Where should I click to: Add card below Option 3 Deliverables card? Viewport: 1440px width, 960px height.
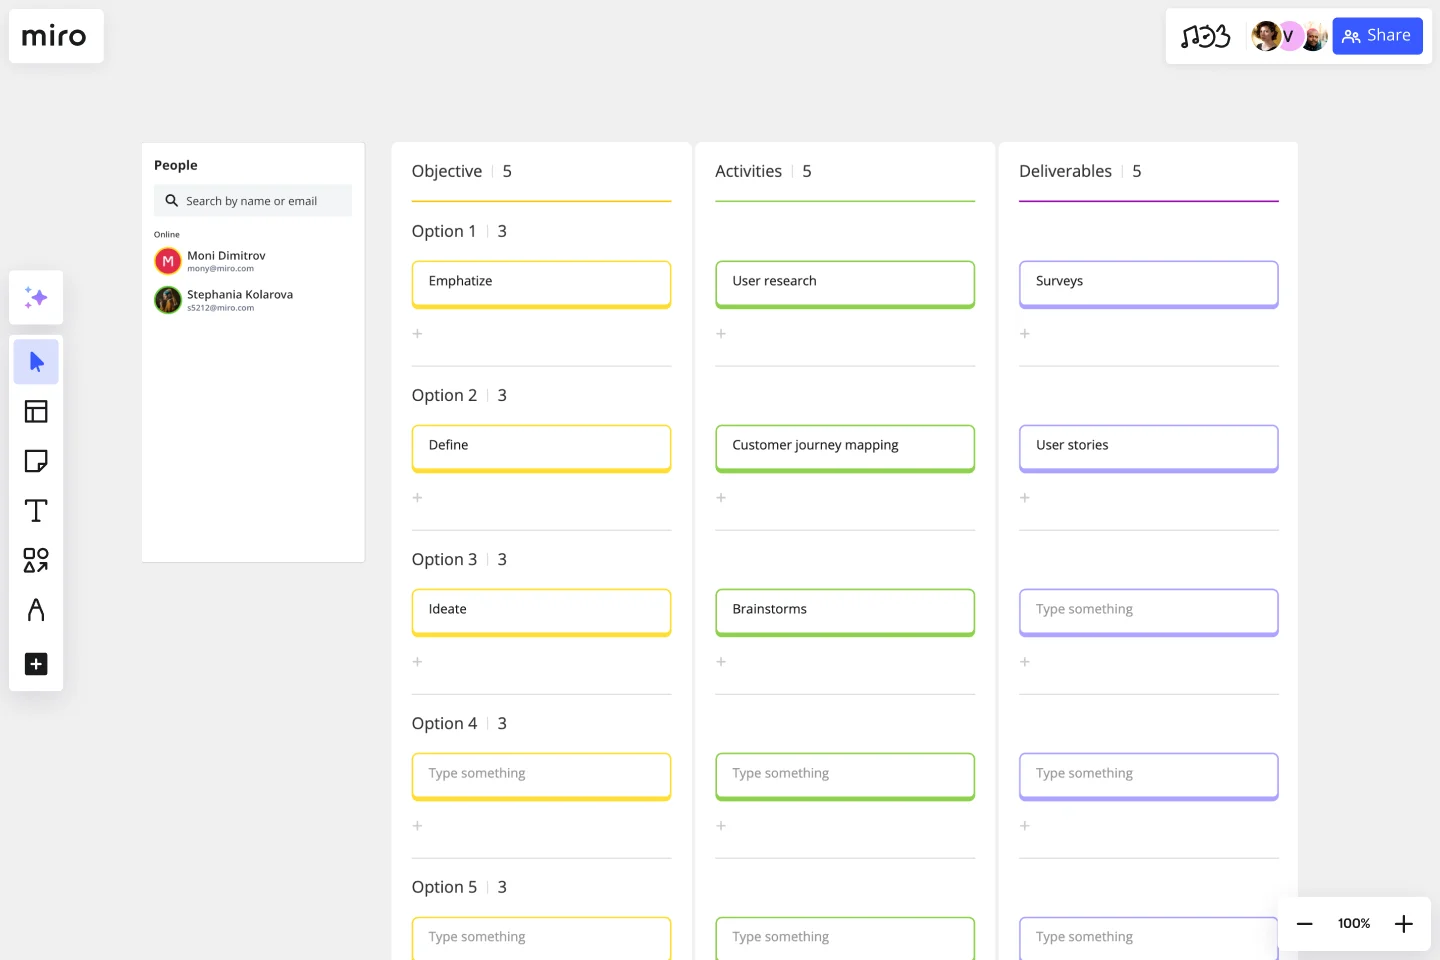(1025, 662)
